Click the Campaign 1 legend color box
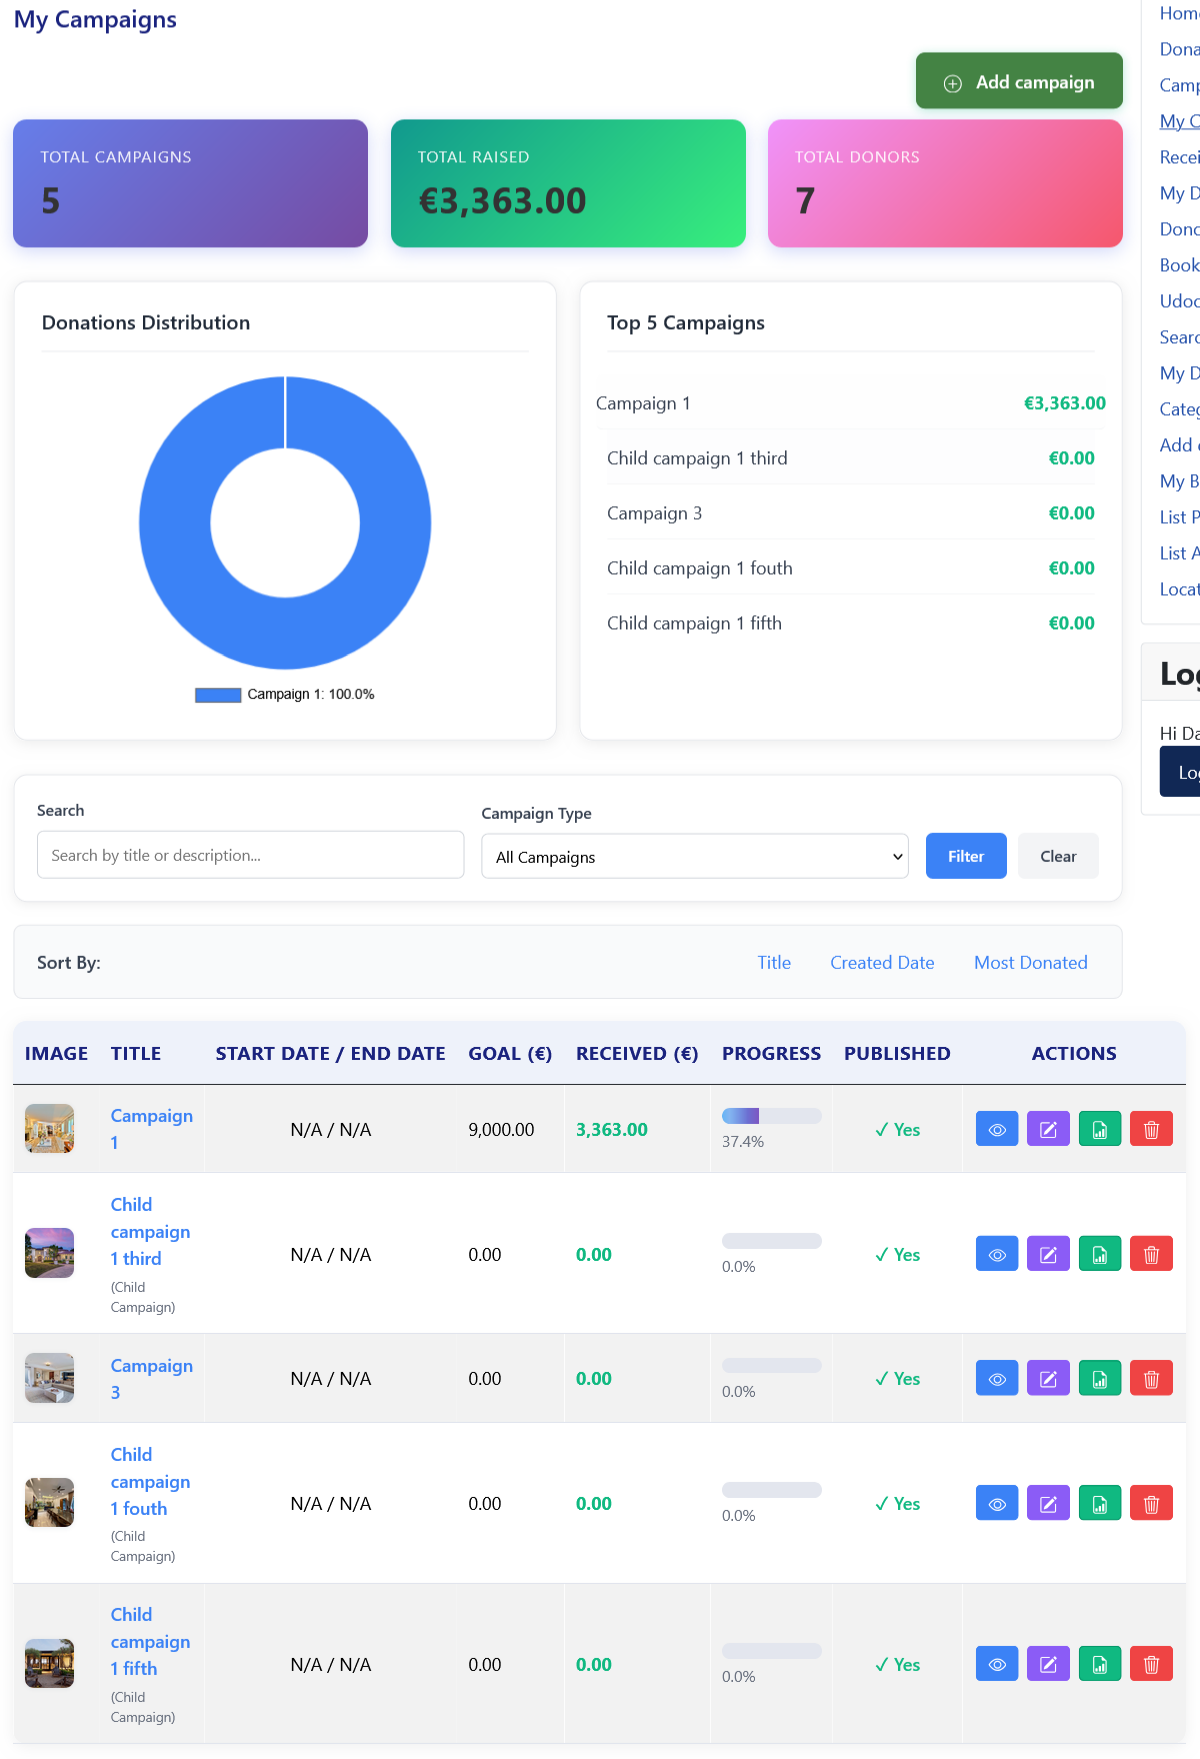The height and width of the screenshot is (1759, 1200). 218,695
